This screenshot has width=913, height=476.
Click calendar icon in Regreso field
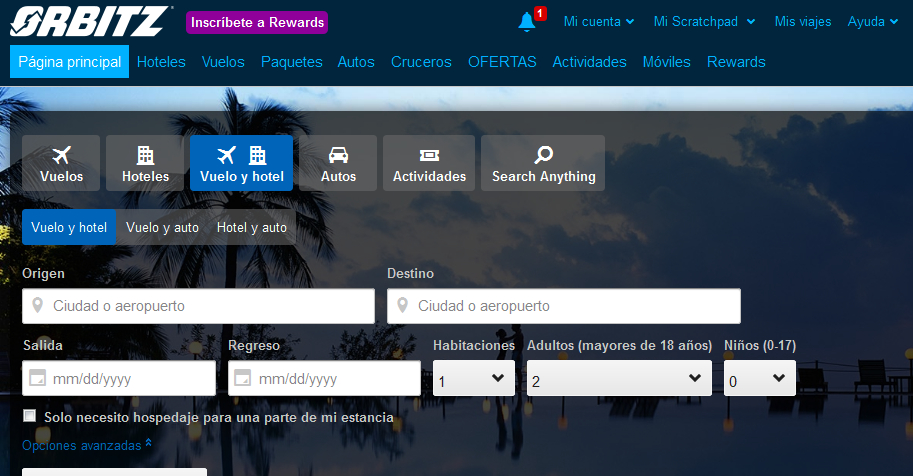tap(244, 379)
